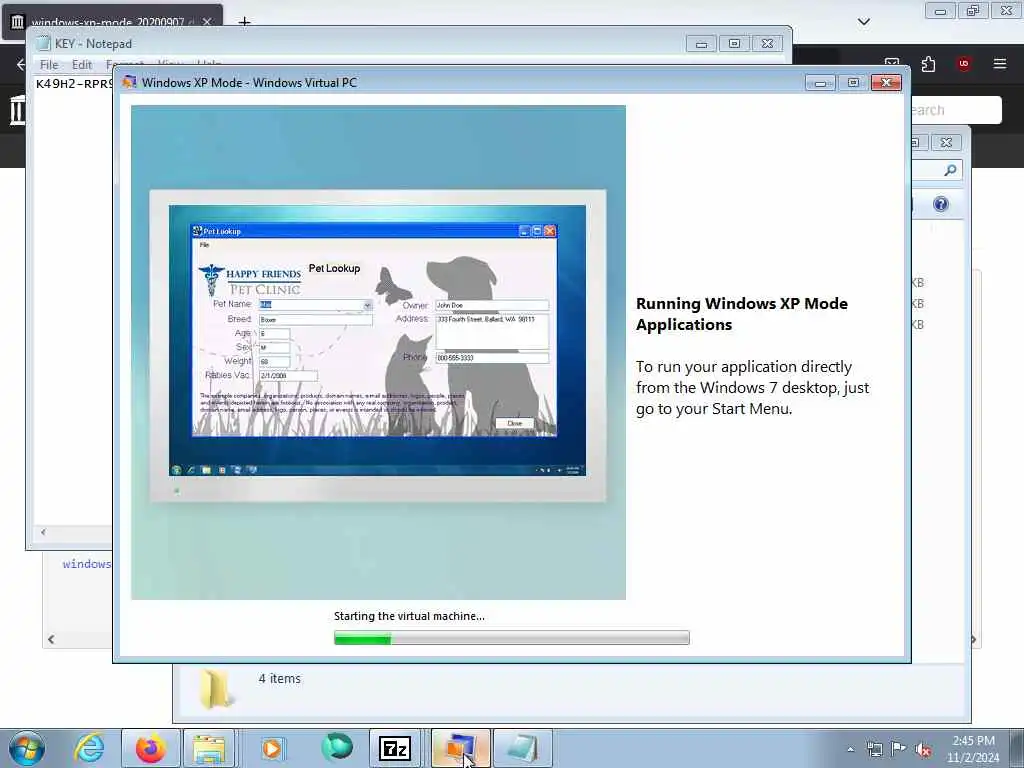Click the web page Search field
This screenshot has width=1024, height=768.
[x=955, y=110]
